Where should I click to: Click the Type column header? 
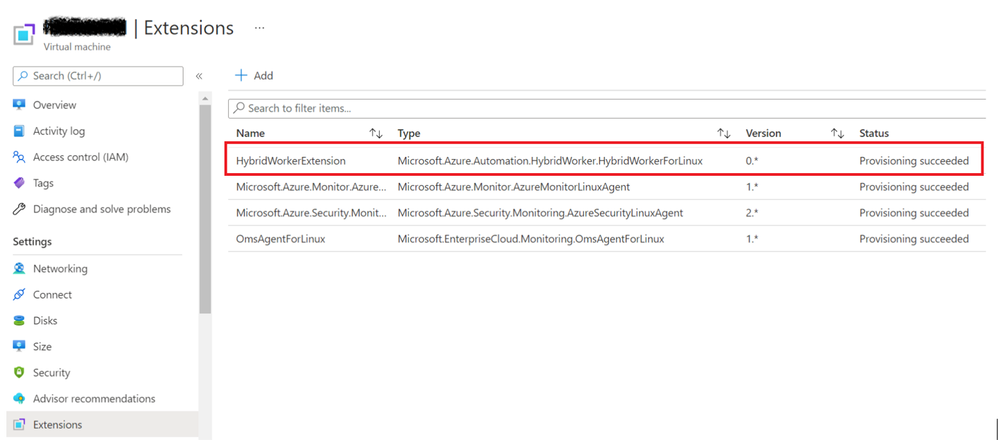pos(409,133)
